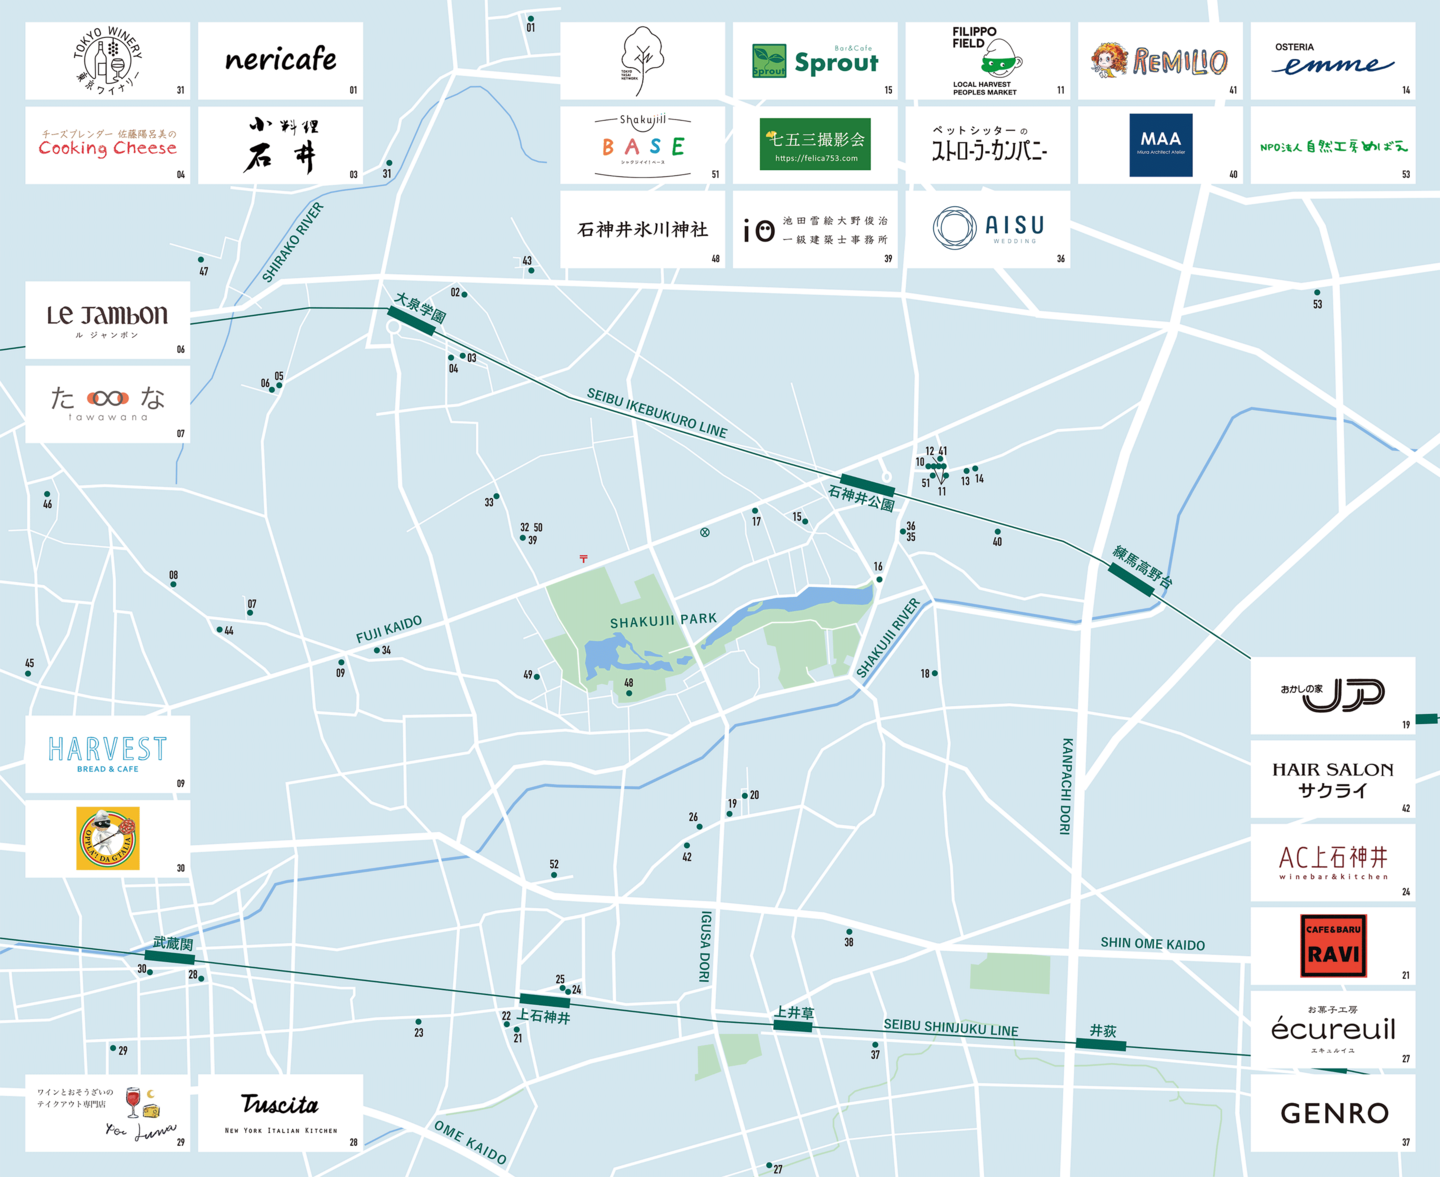Image resolution: width=1440 pixels, height=1177 pixels.
Task: Click the Sprout Bar & Cafe logo
Action: click(x=814, y=62)
